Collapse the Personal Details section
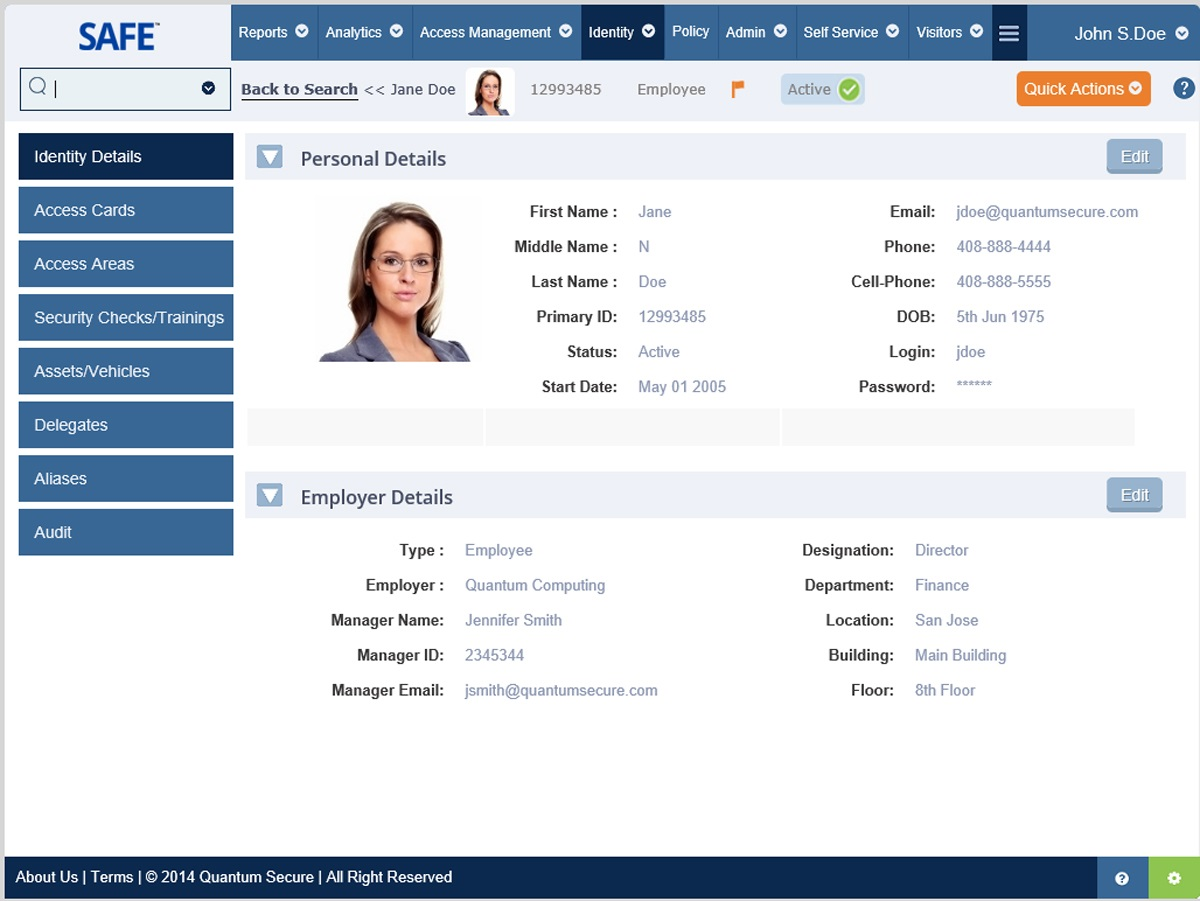 tap(268, 156)
